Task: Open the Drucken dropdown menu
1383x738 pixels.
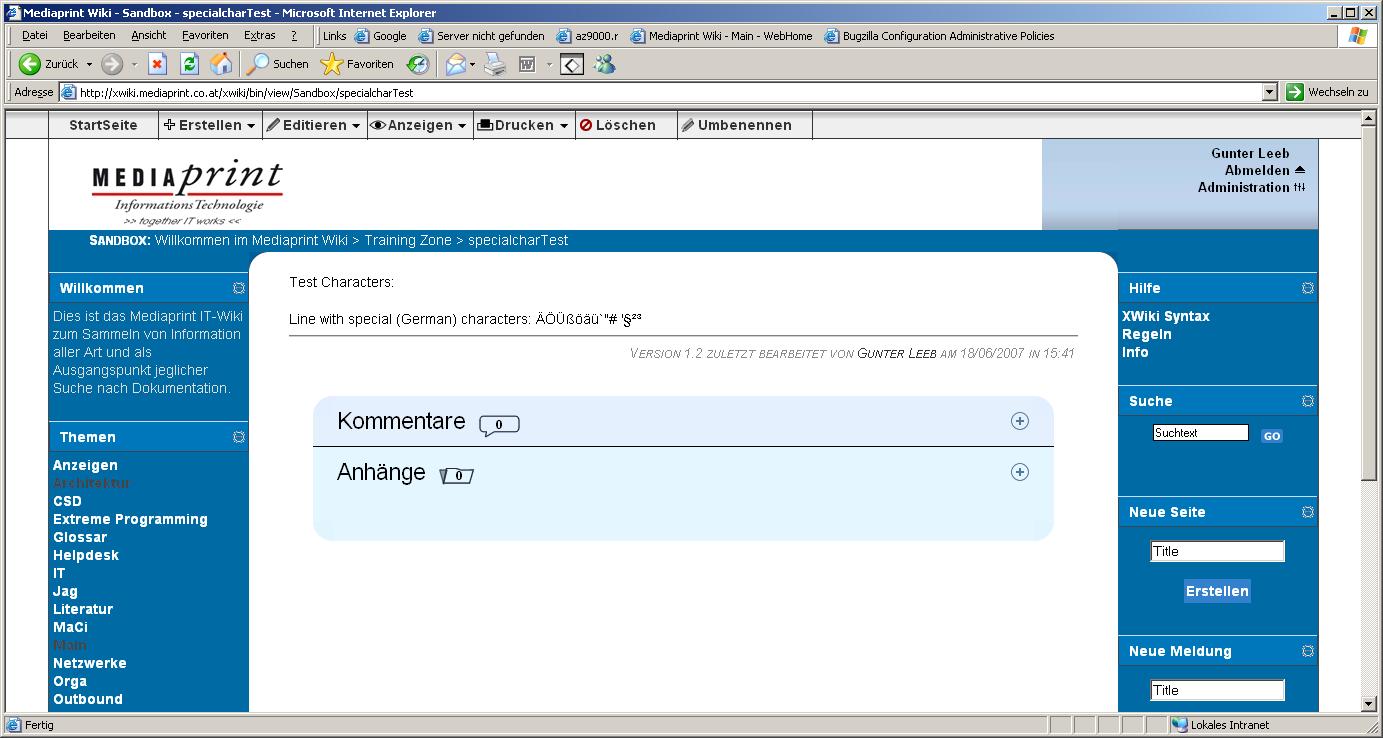Action: tap(524, 125)
